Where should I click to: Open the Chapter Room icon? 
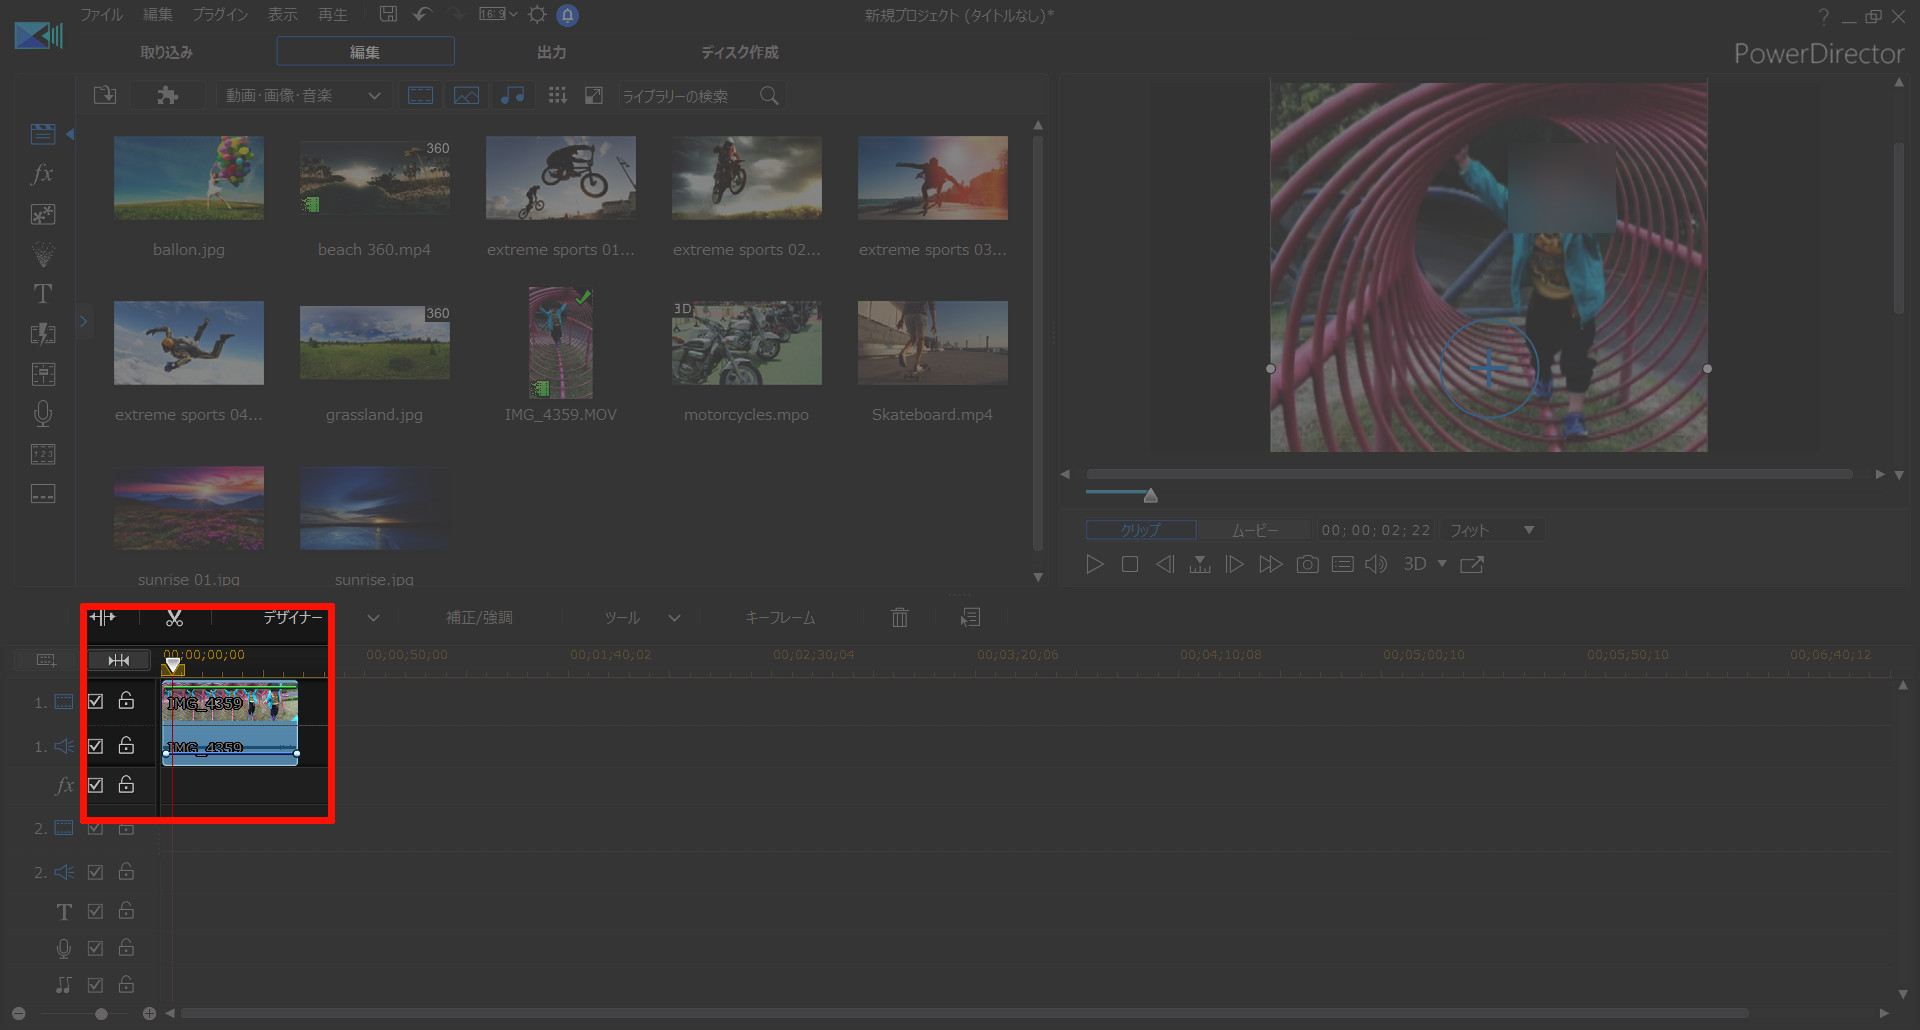(43, 454)
